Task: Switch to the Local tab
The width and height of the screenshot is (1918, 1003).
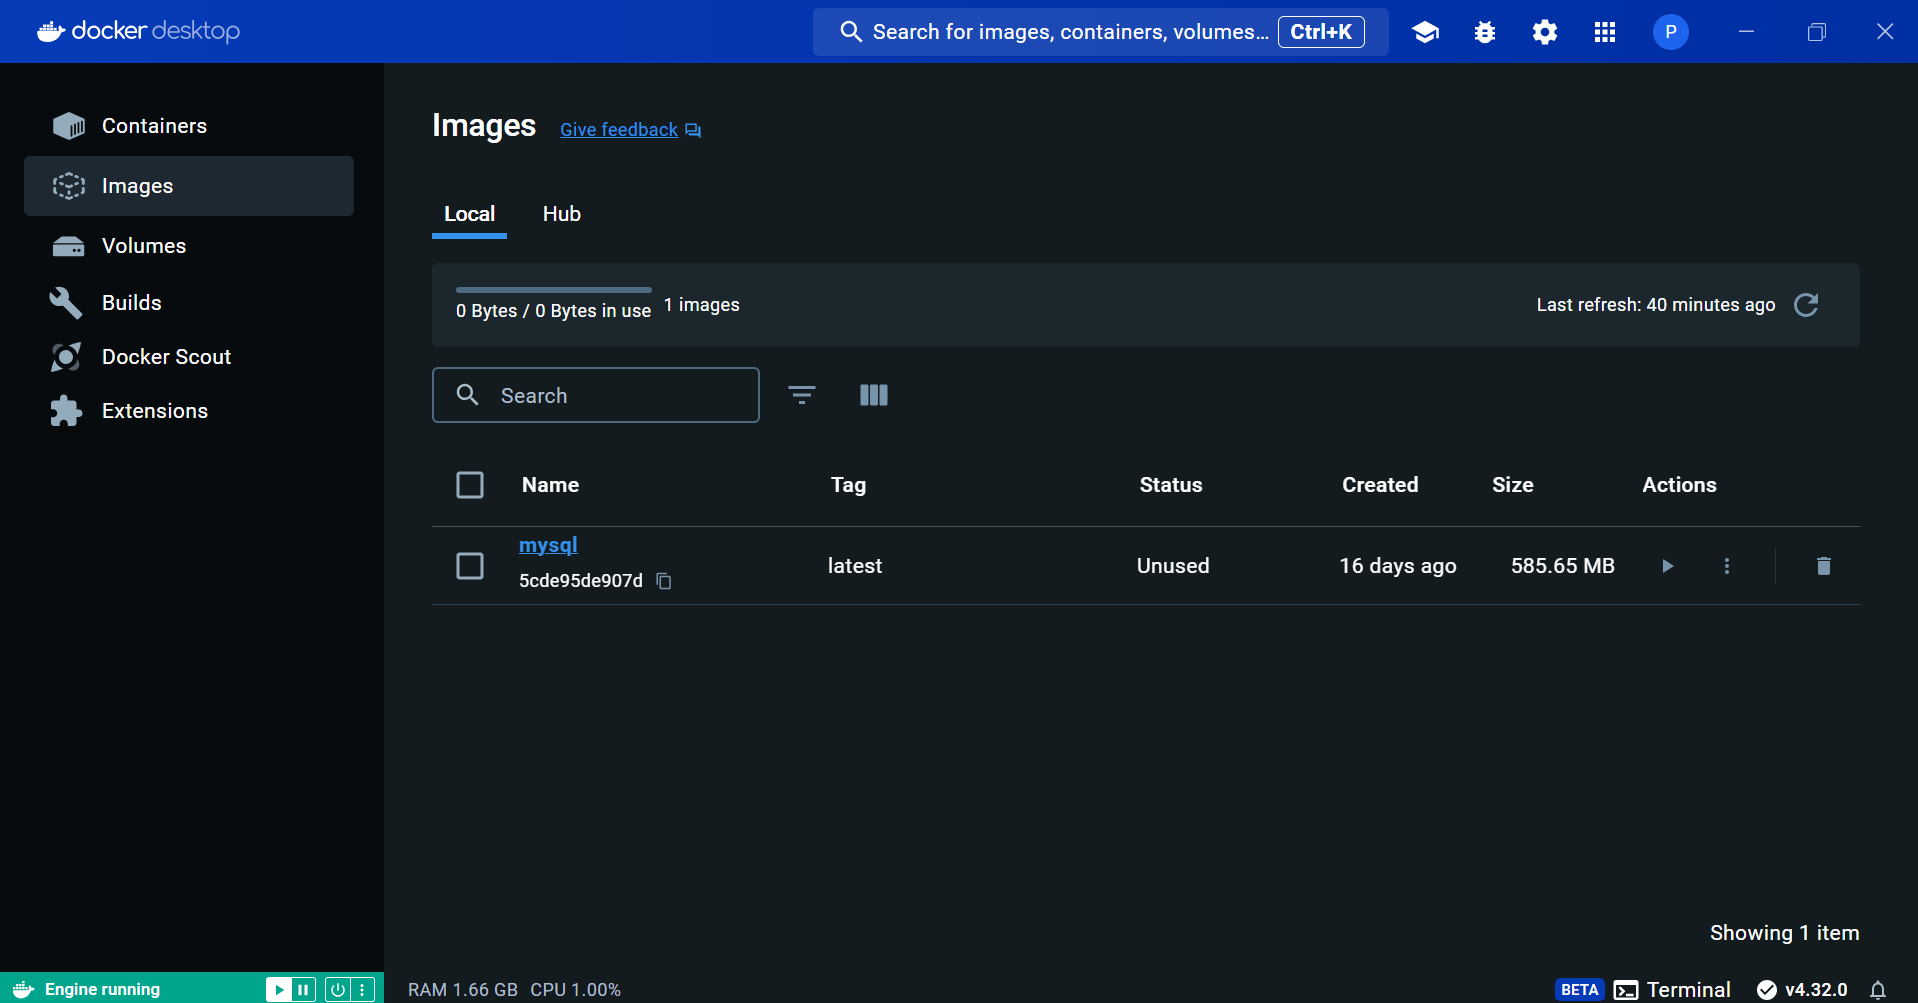Action: point(469,214)
